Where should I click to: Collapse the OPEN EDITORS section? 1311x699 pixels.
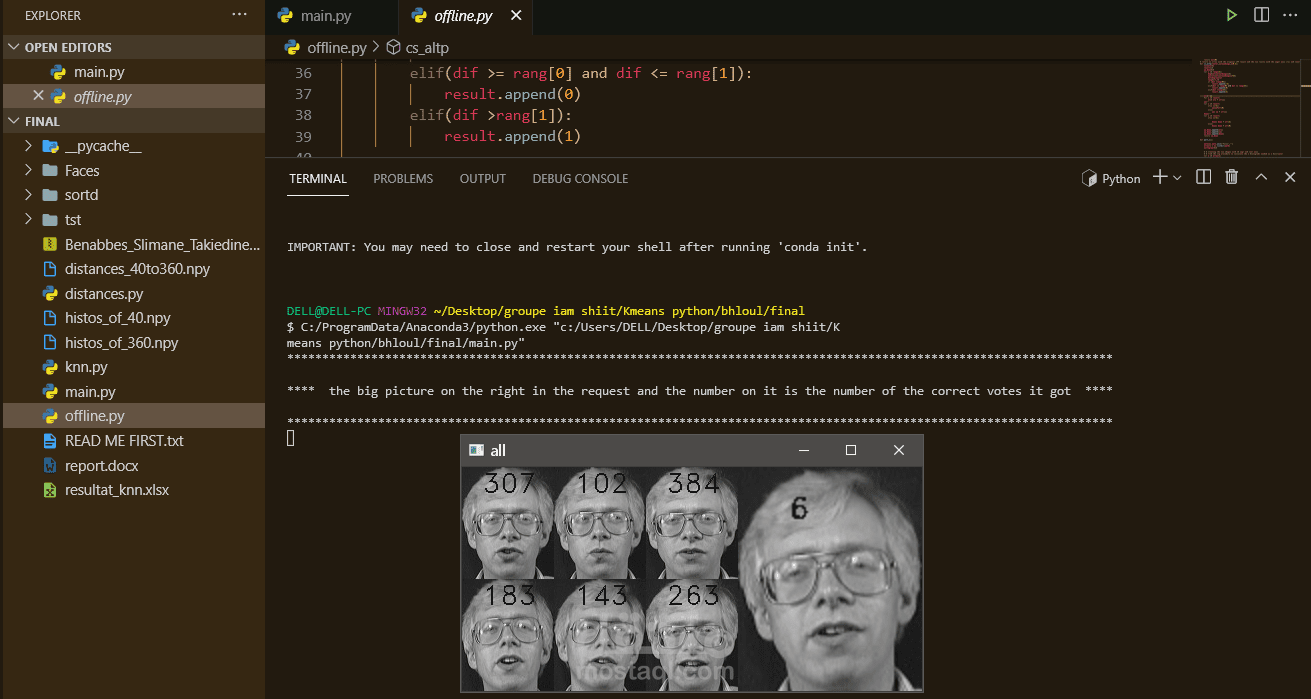click(x=132, y=47)
